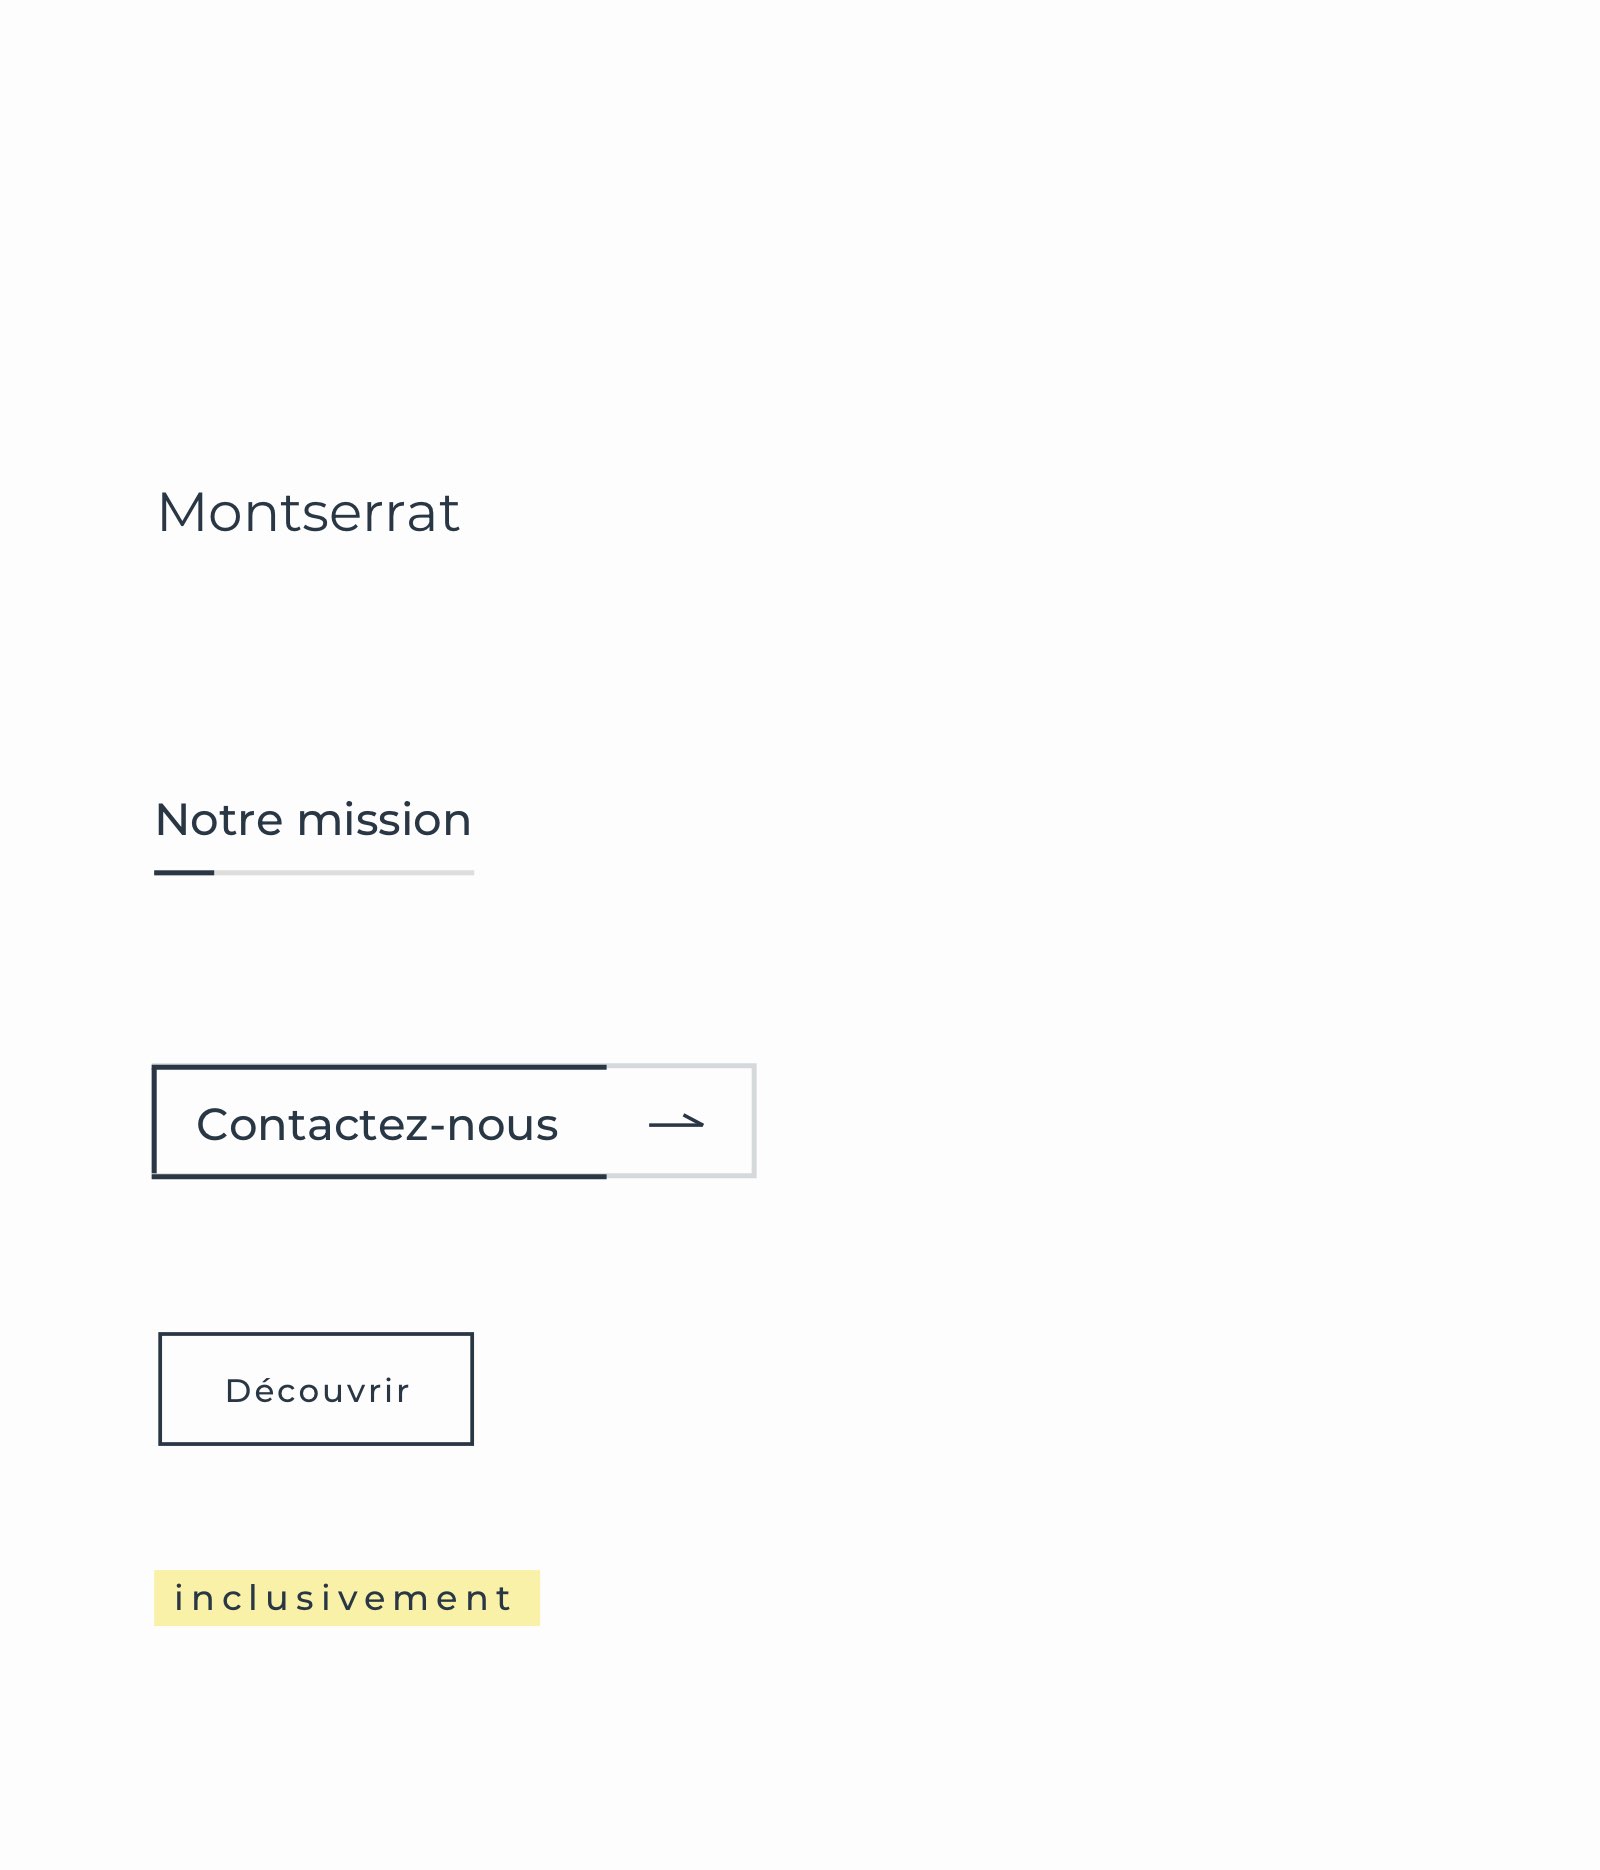Click the left border of Découvrir button
Image resolution: width=1600 pixels, height=1870 pixels.
160,1389
